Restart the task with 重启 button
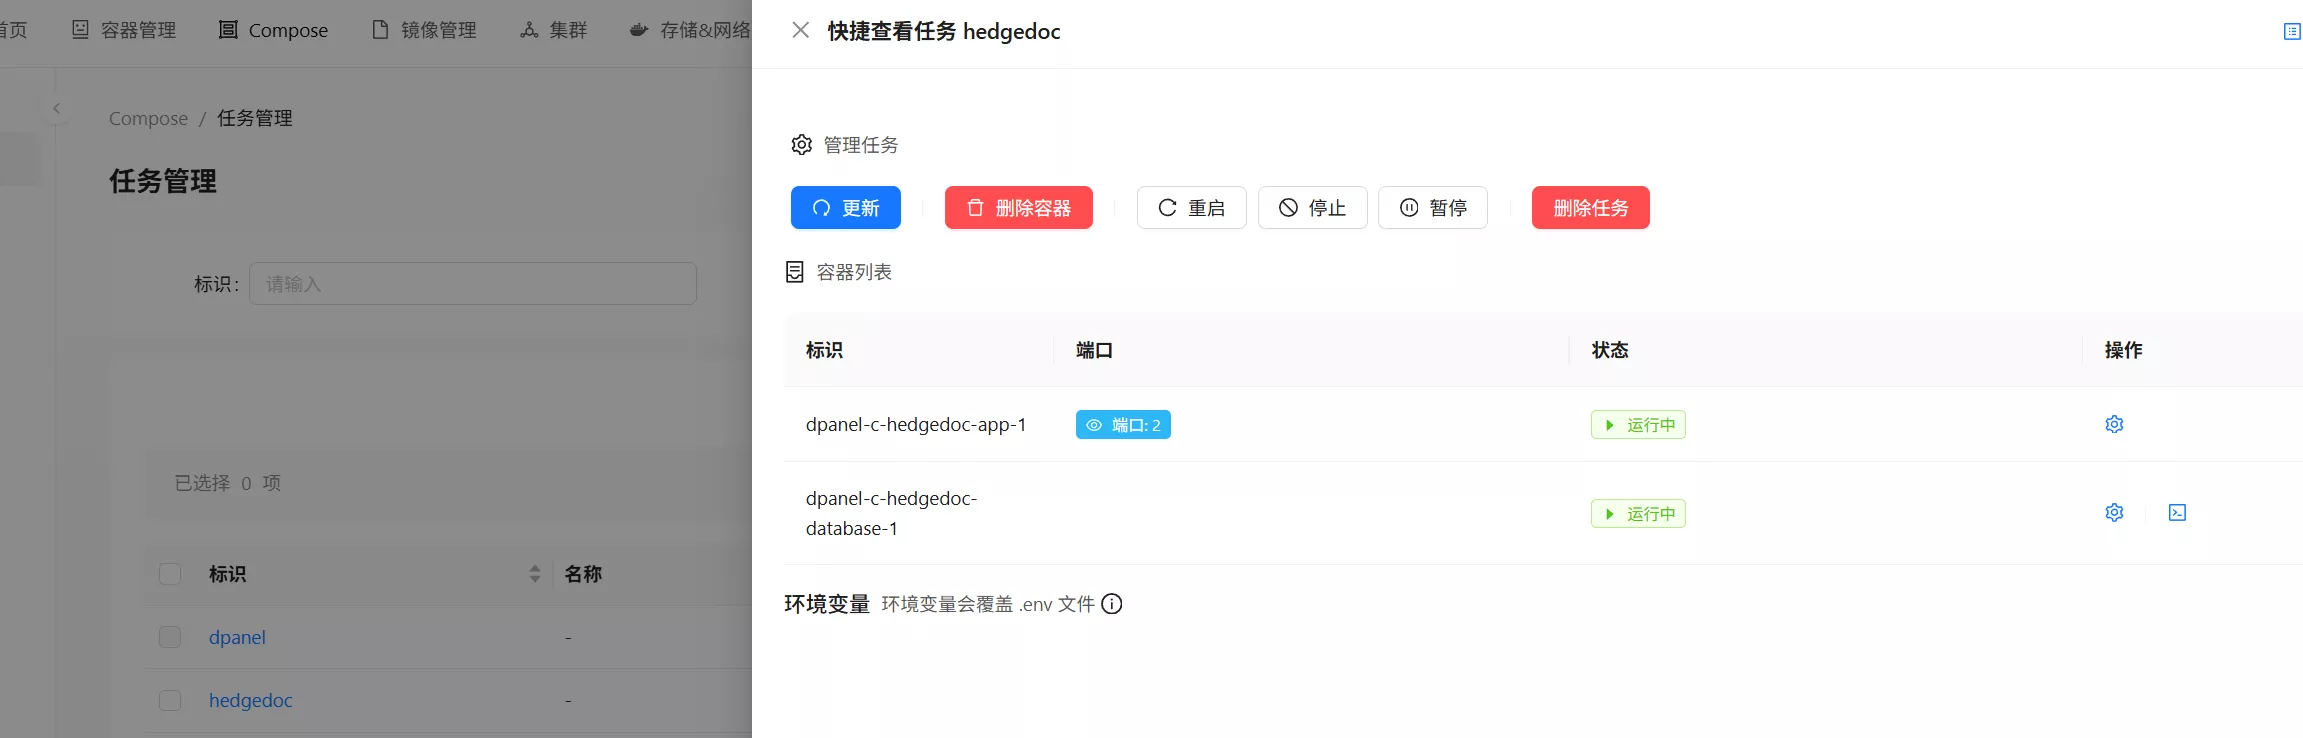The image size is (2303, 738). [x=1191, y=208]
